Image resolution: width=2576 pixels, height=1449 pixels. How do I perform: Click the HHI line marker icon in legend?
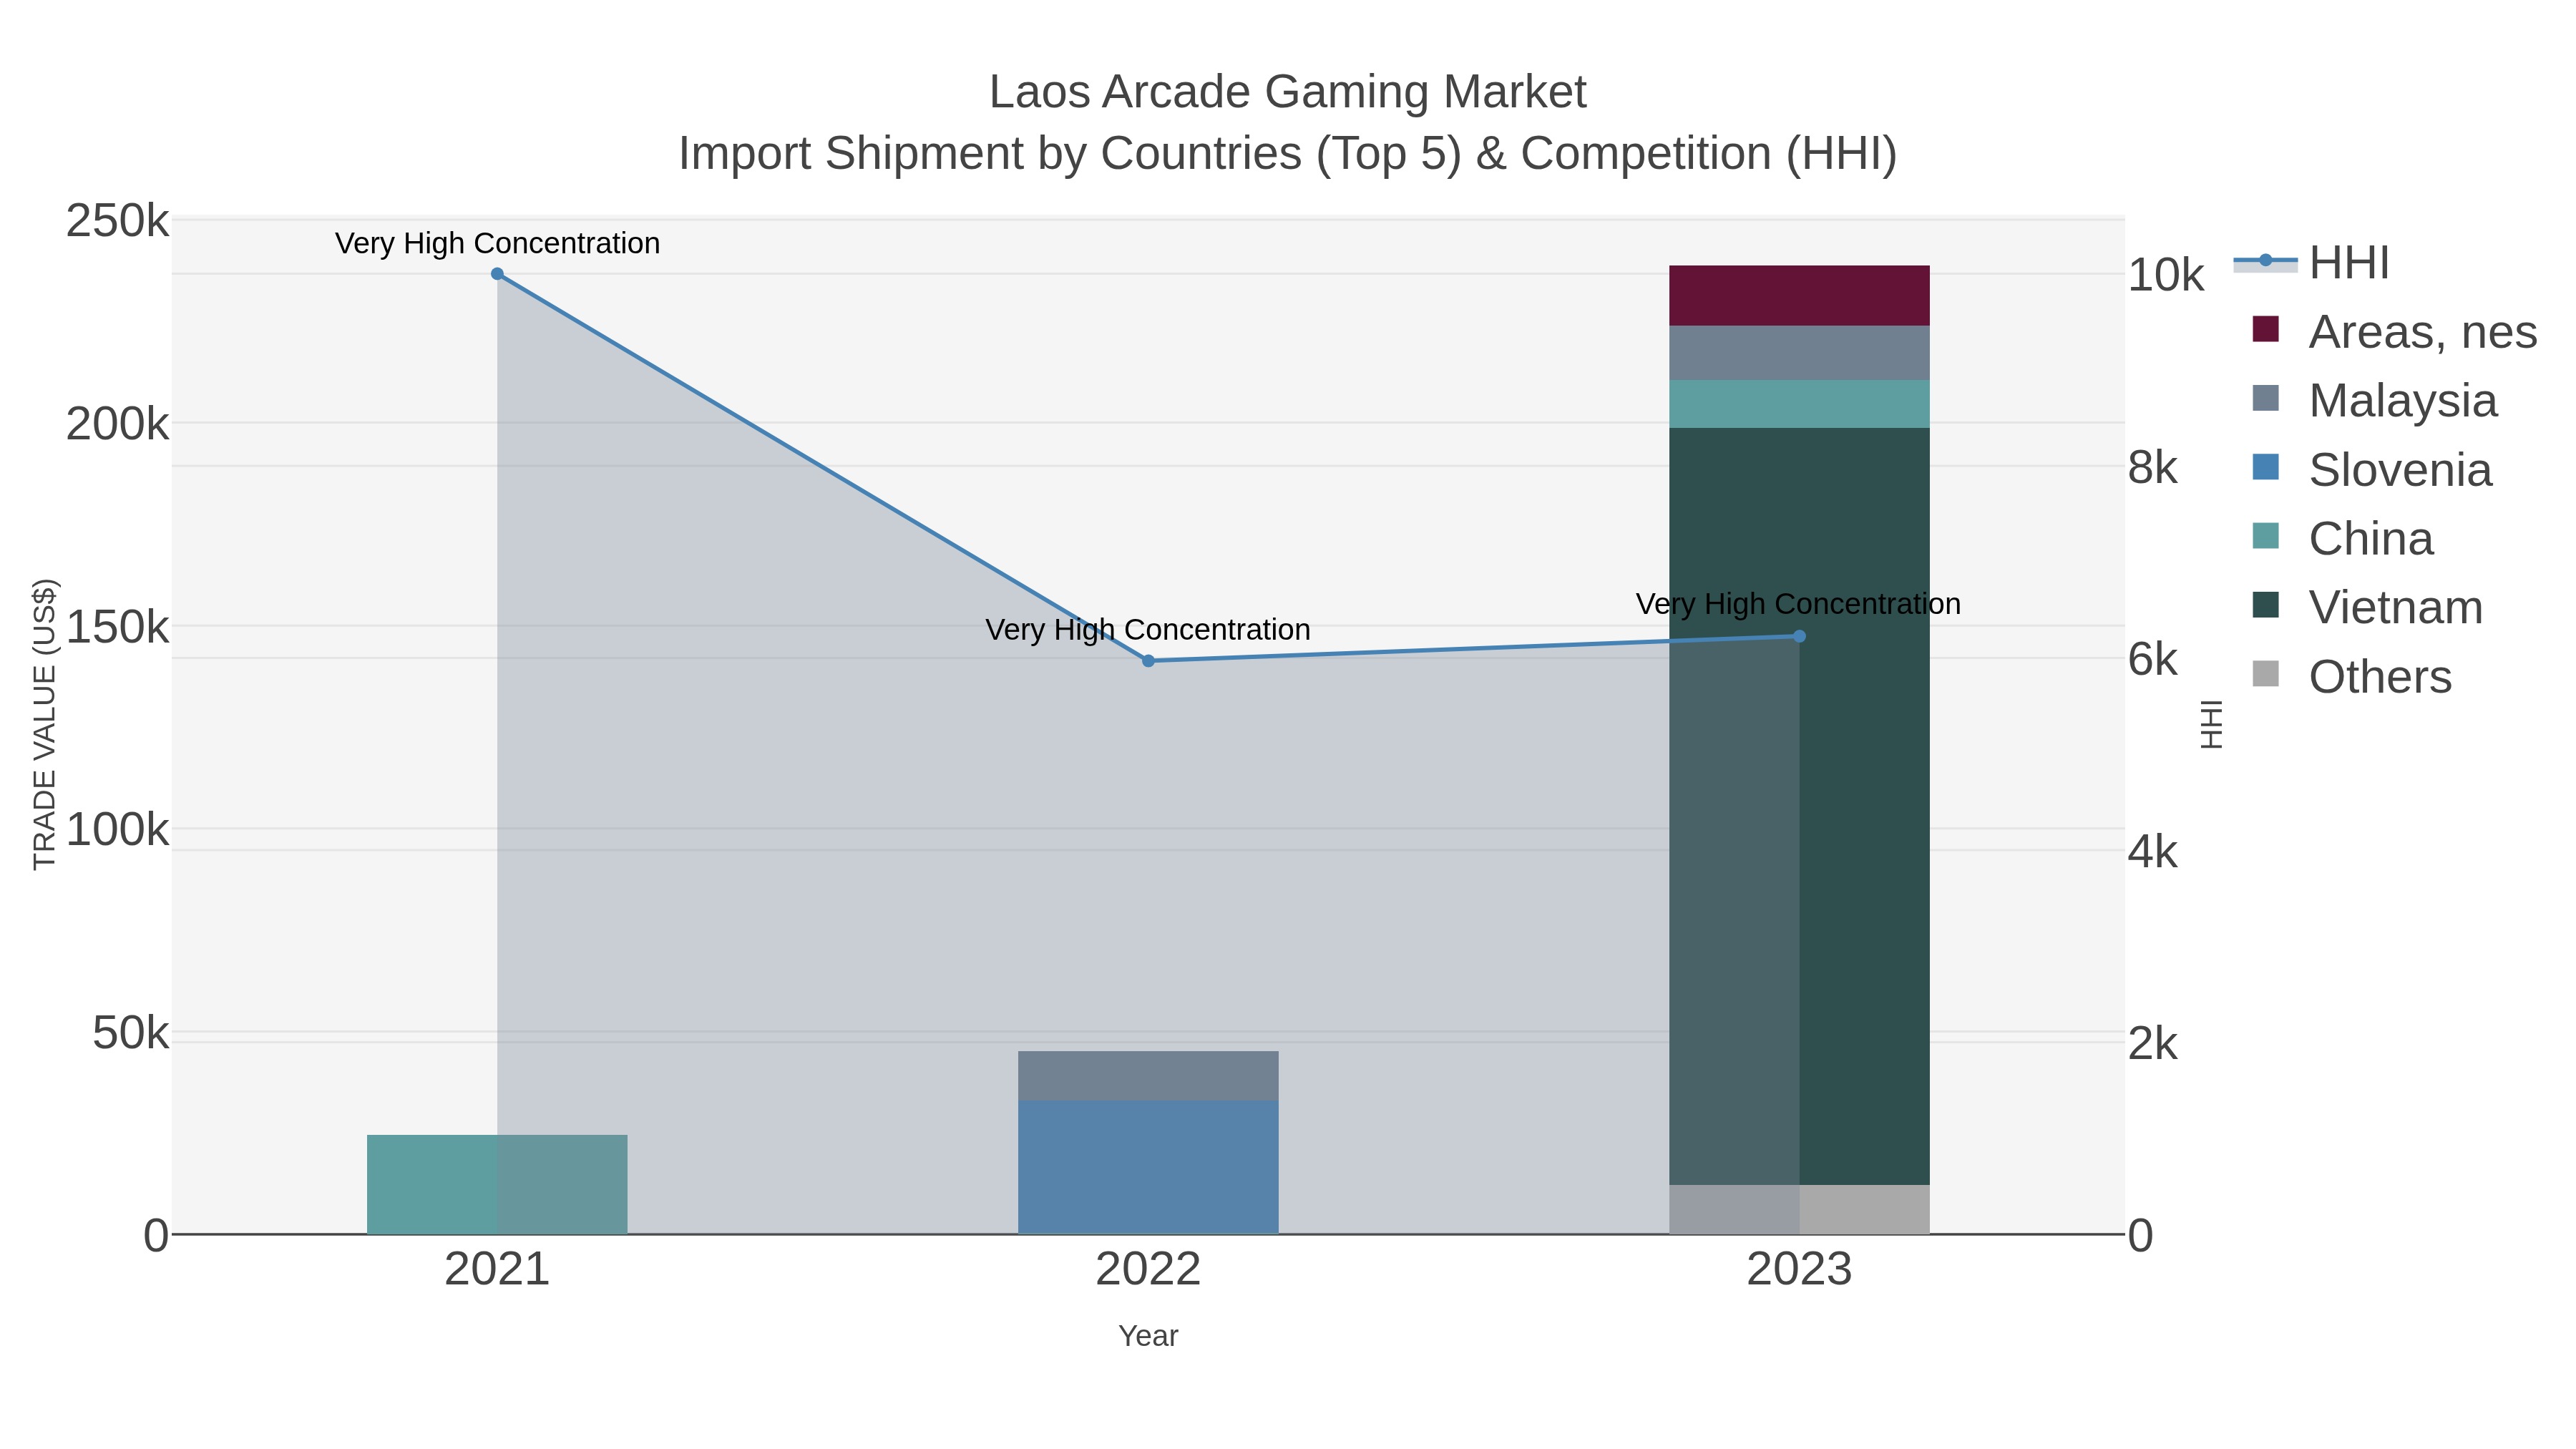pyautogui.click(x=2265, y=261)
